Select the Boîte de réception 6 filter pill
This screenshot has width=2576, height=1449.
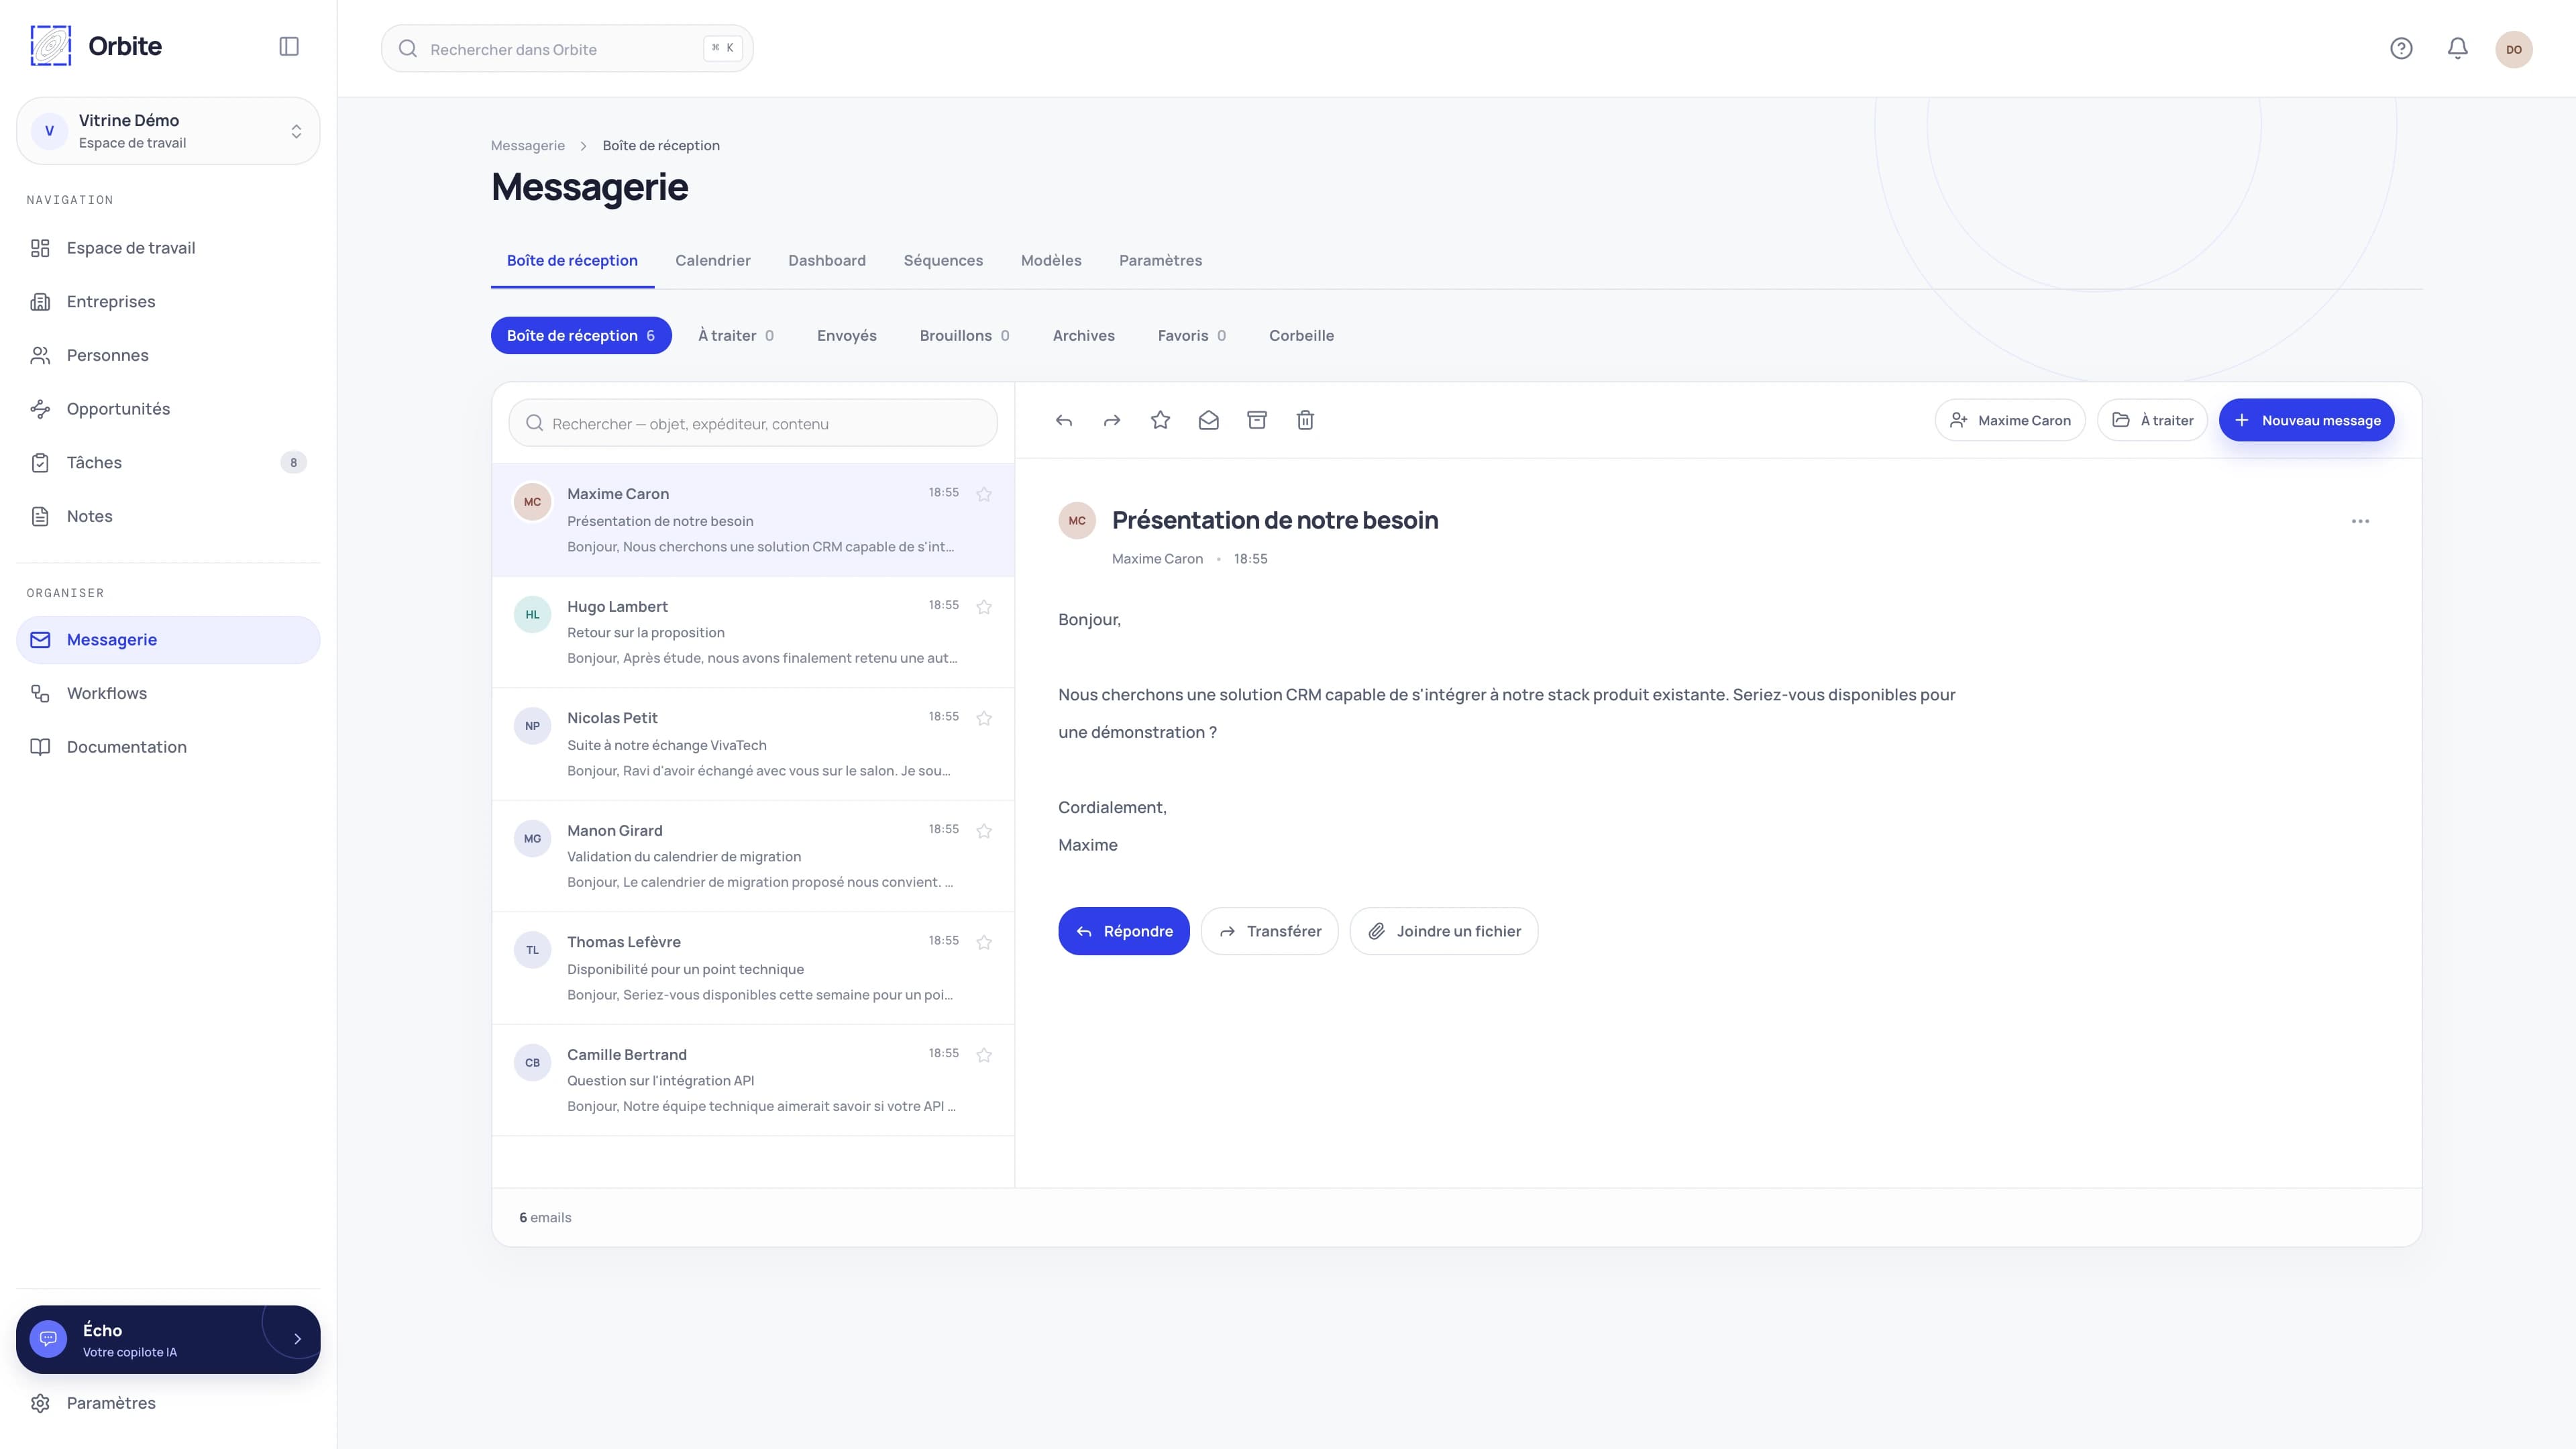point(581,335)
